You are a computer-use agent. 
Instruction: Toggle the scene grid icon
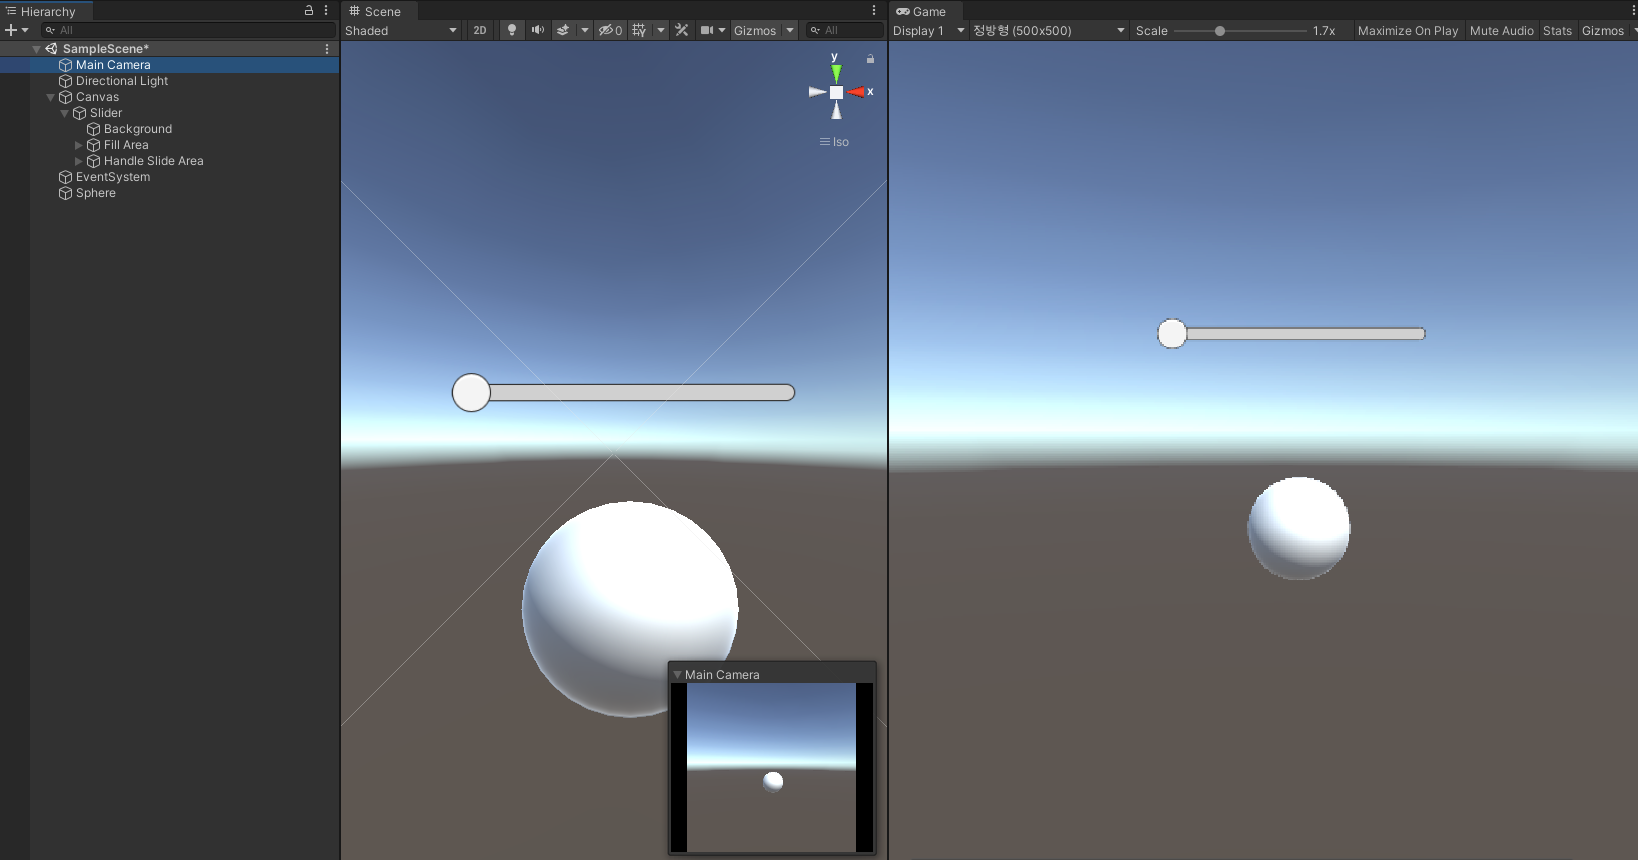click(639, 30)
